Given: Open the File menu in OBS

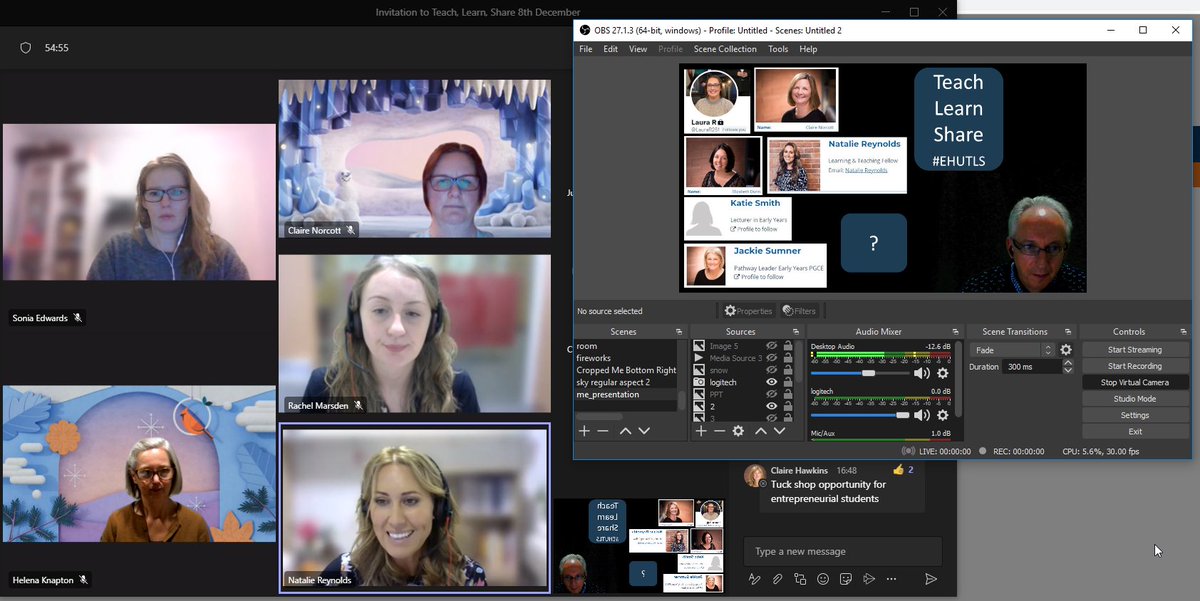Looking at the screenshot, I should click(586, 49).
